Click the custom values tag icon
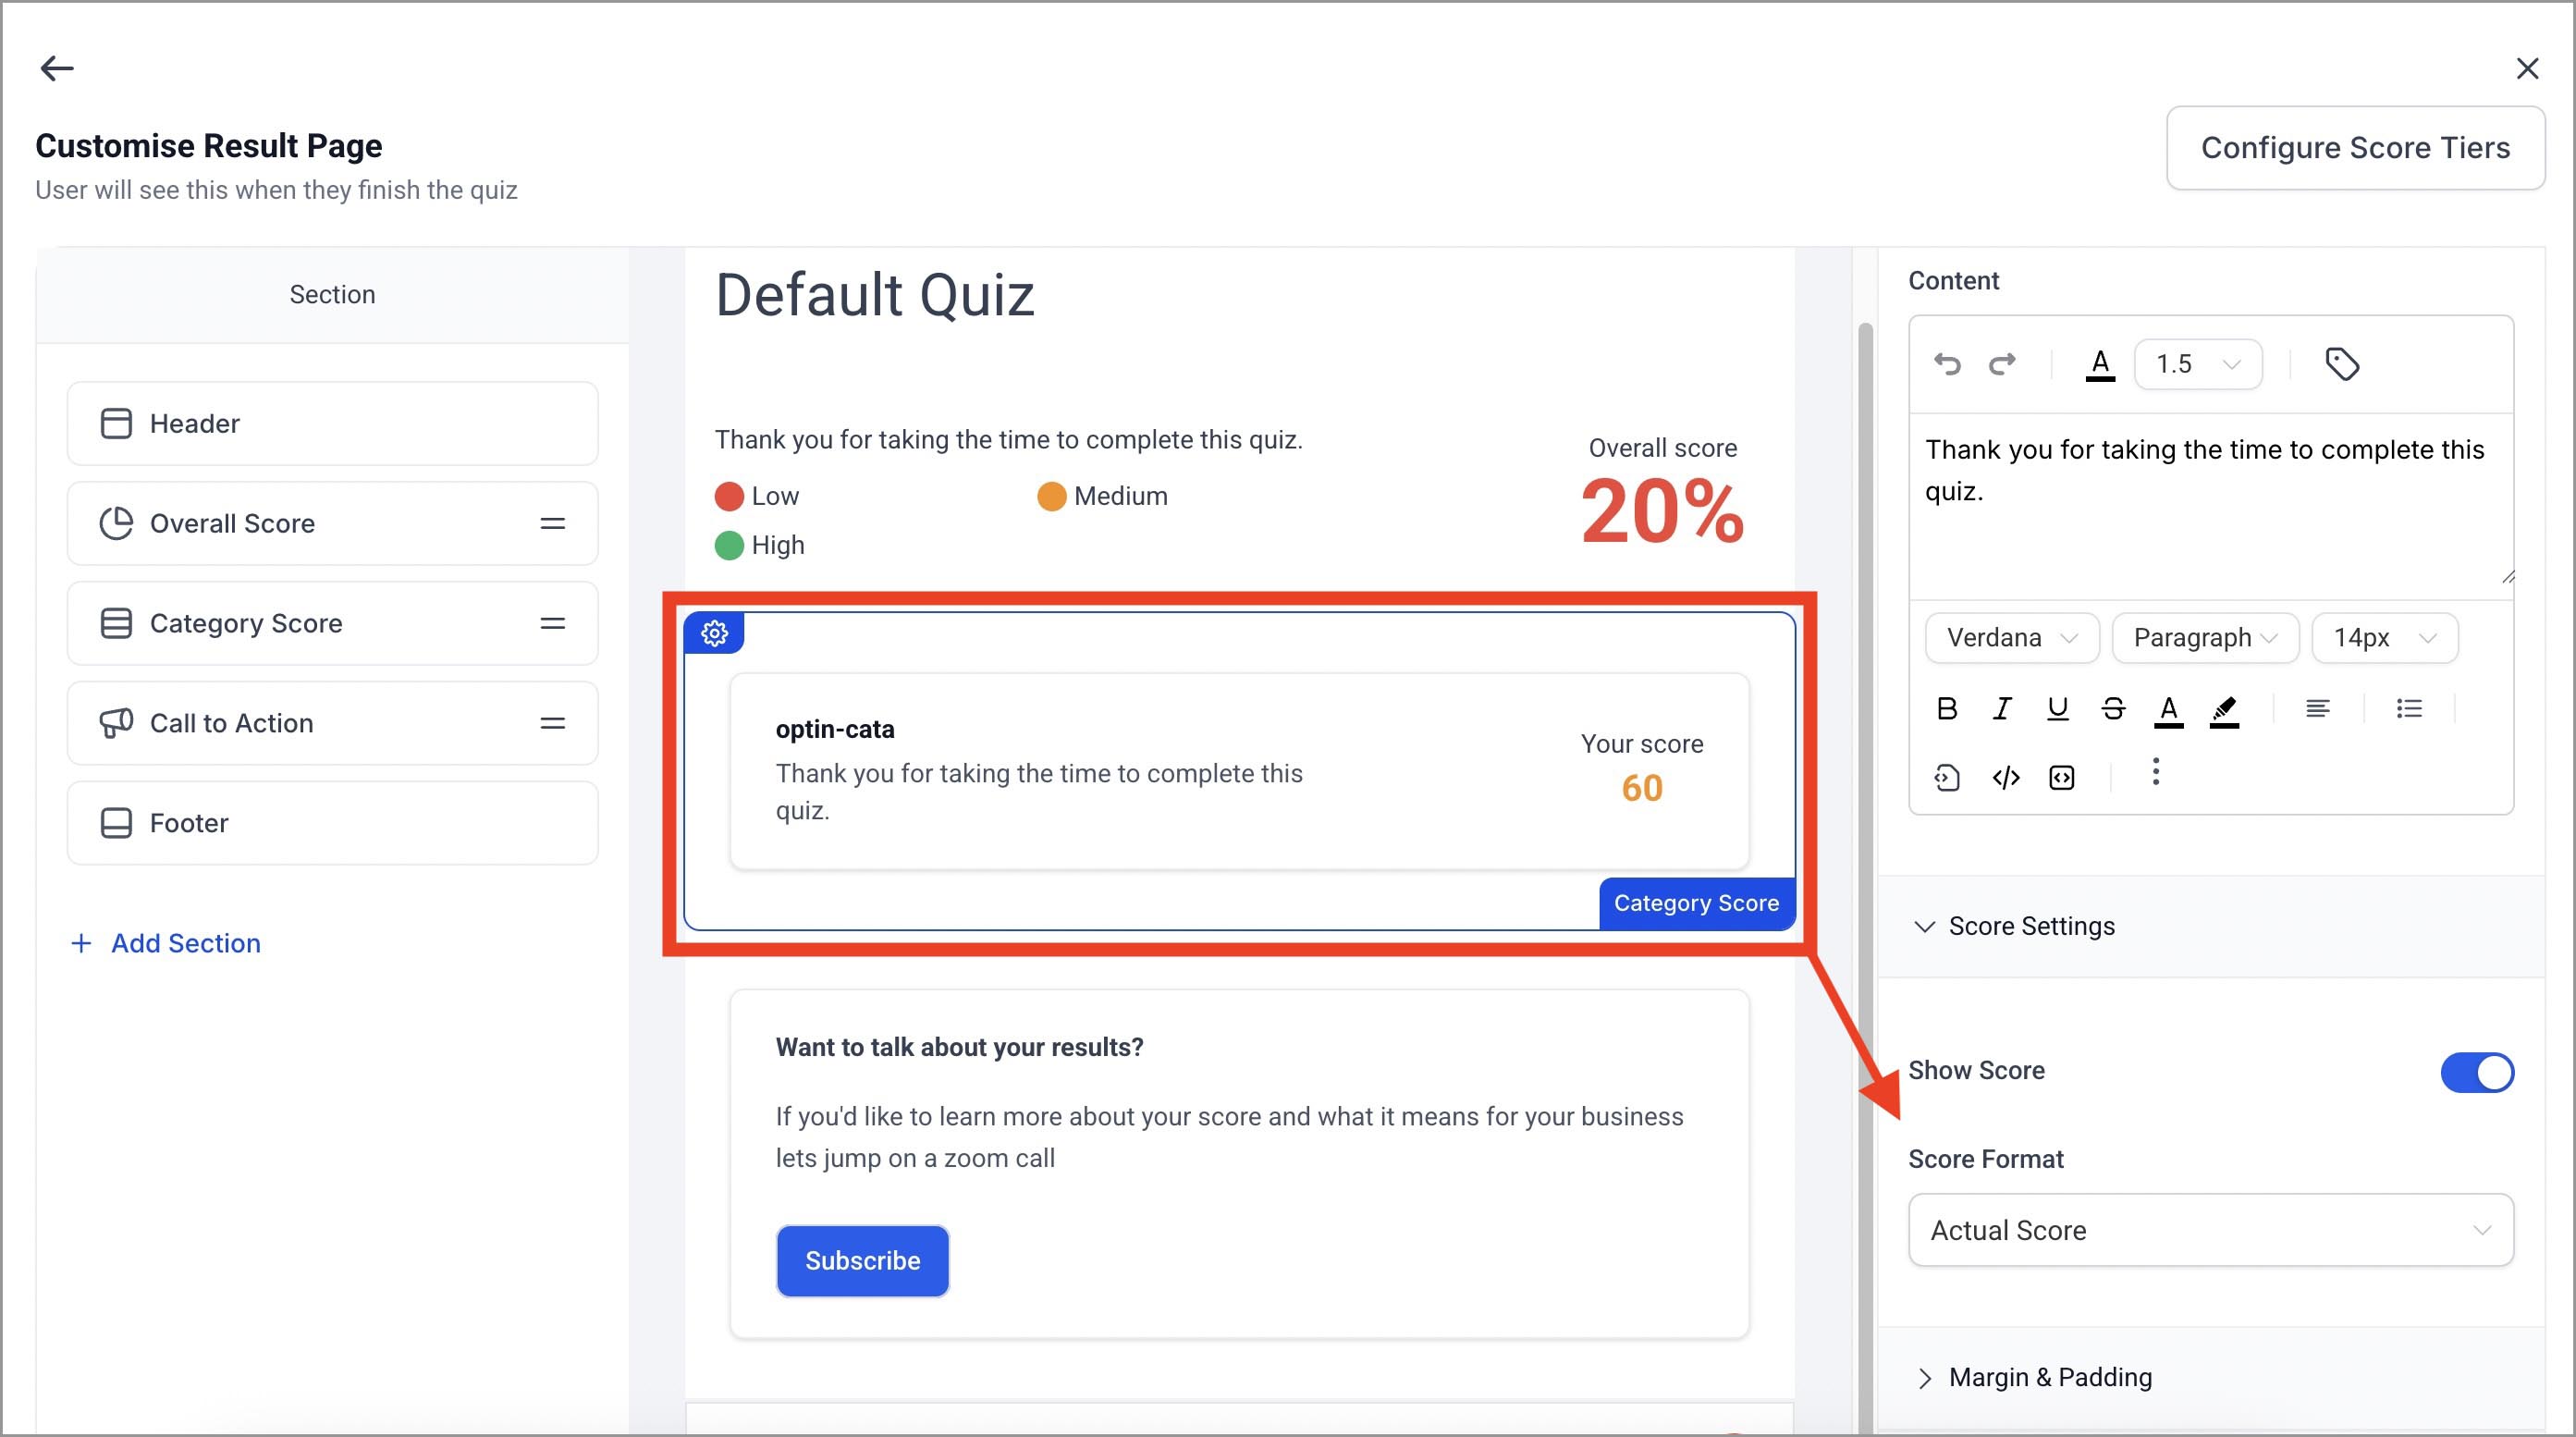The image size is (2576, 1437). click(2341, 364)
